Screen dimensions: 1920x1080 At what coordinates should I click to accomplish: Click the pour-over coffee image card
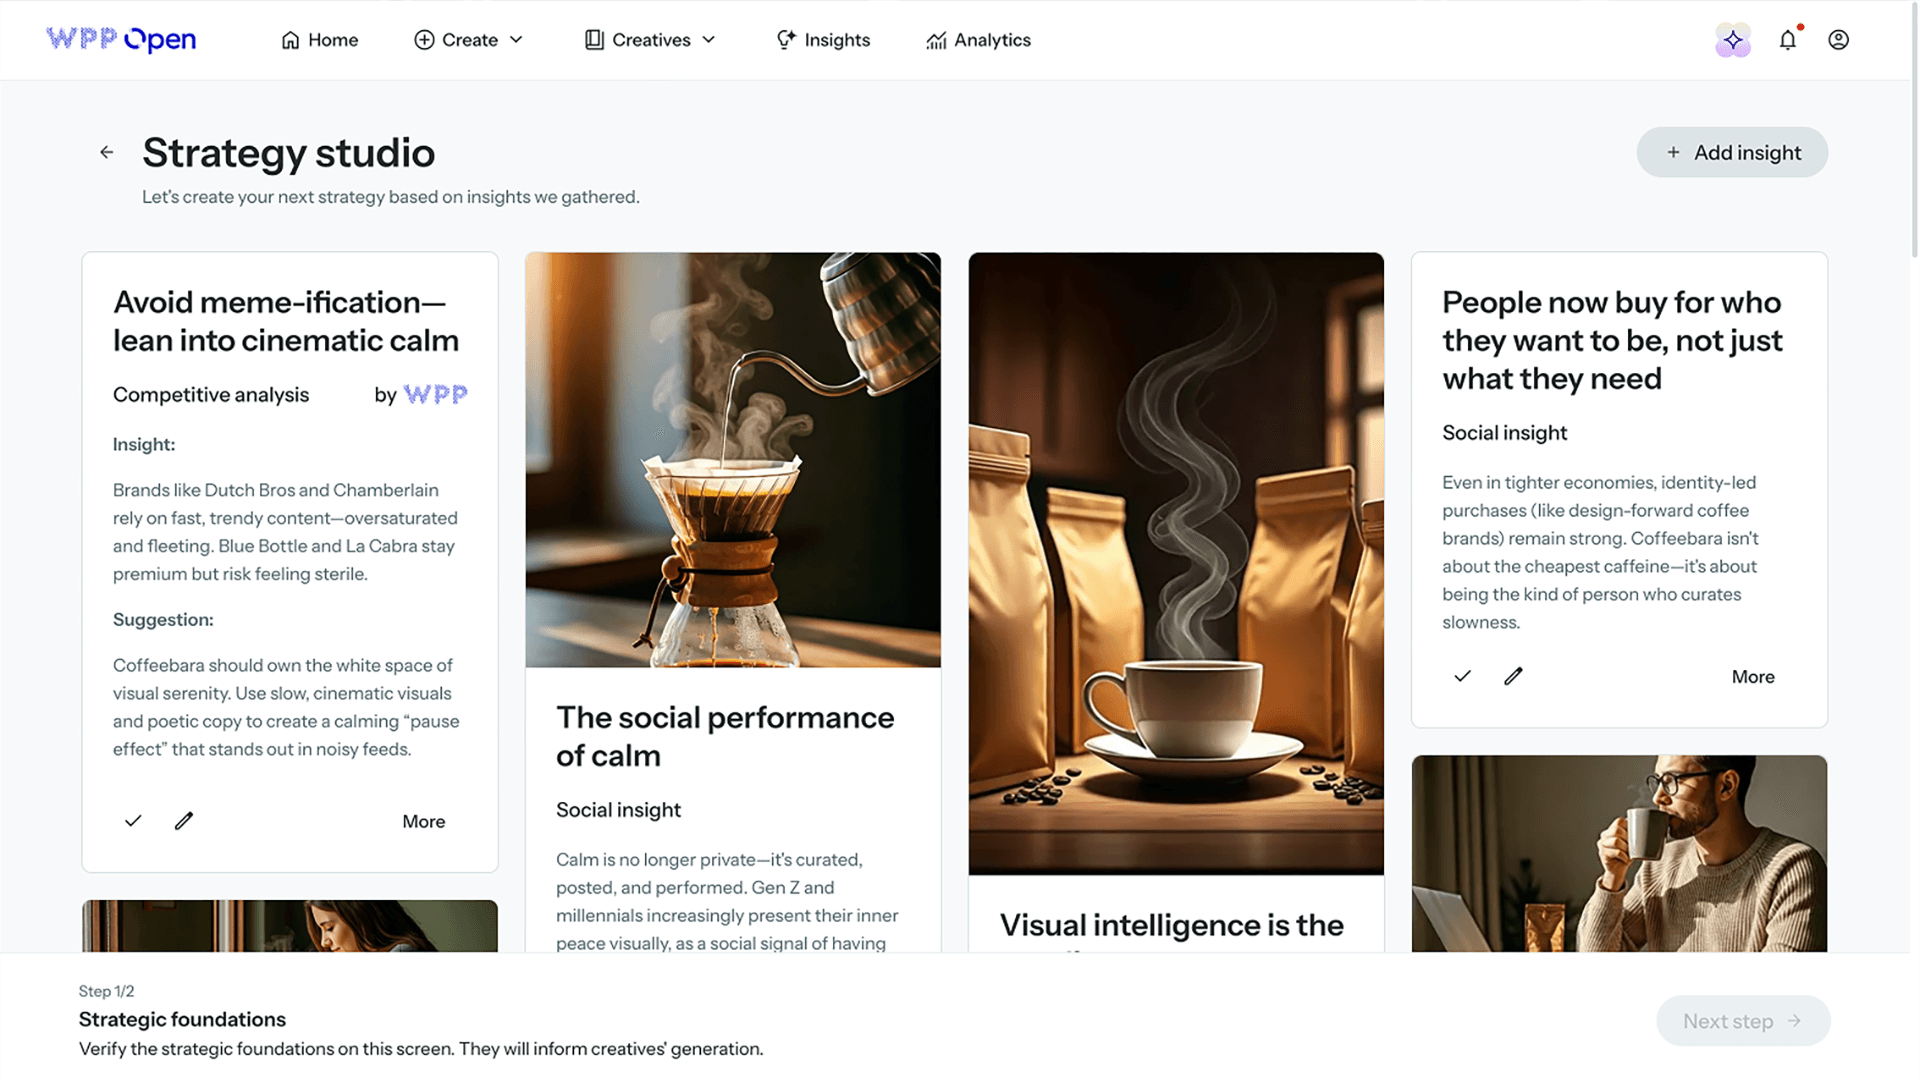pos(732,459)
